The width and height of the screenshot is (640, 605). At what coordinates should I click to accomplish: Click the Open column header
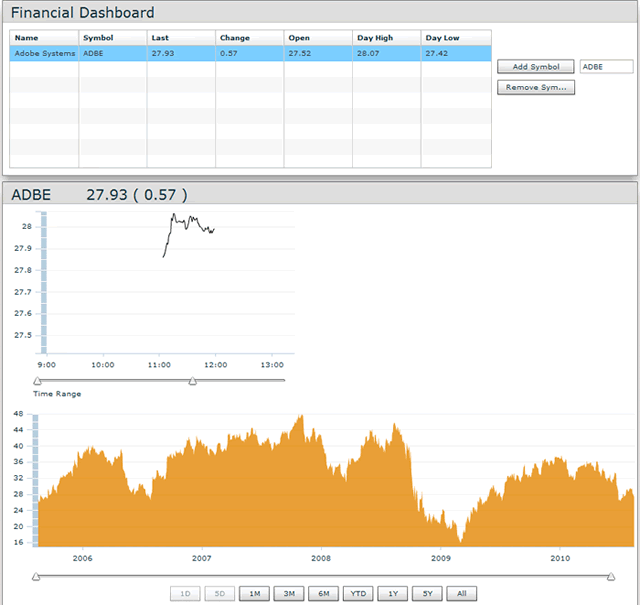point(317,38)
